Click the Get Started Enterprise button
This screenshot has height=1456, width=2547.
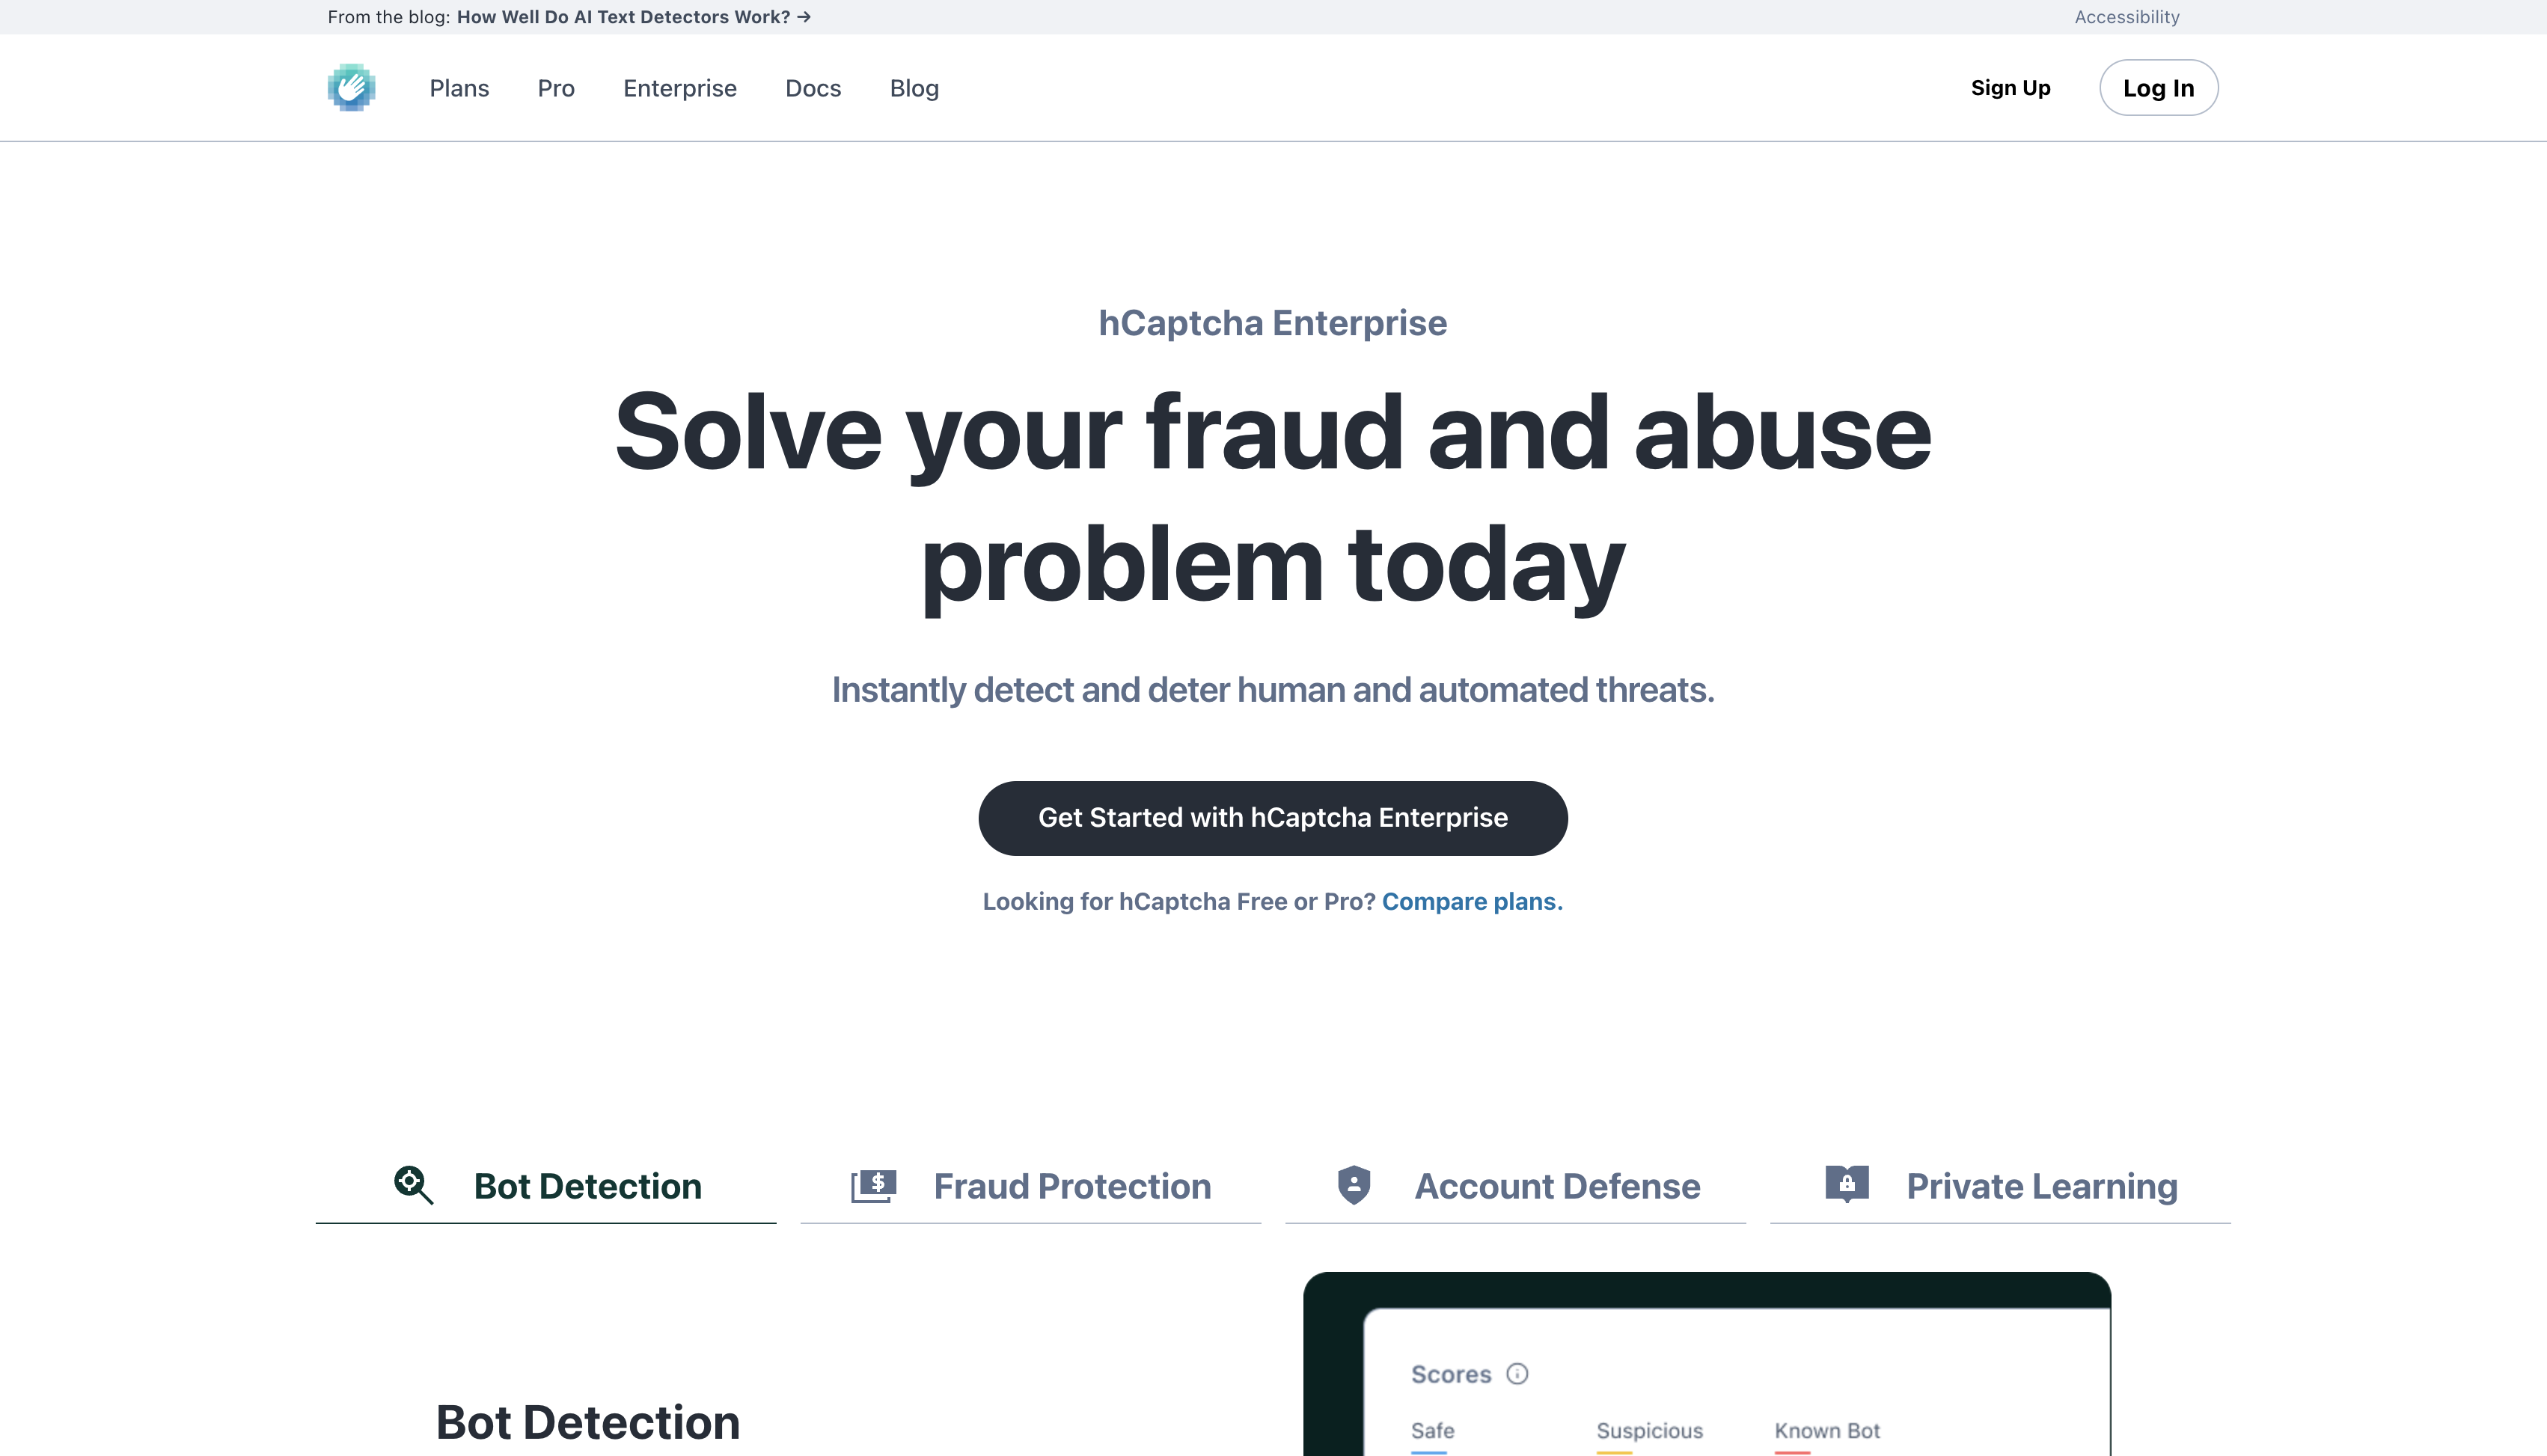[x=1273, y=817]
